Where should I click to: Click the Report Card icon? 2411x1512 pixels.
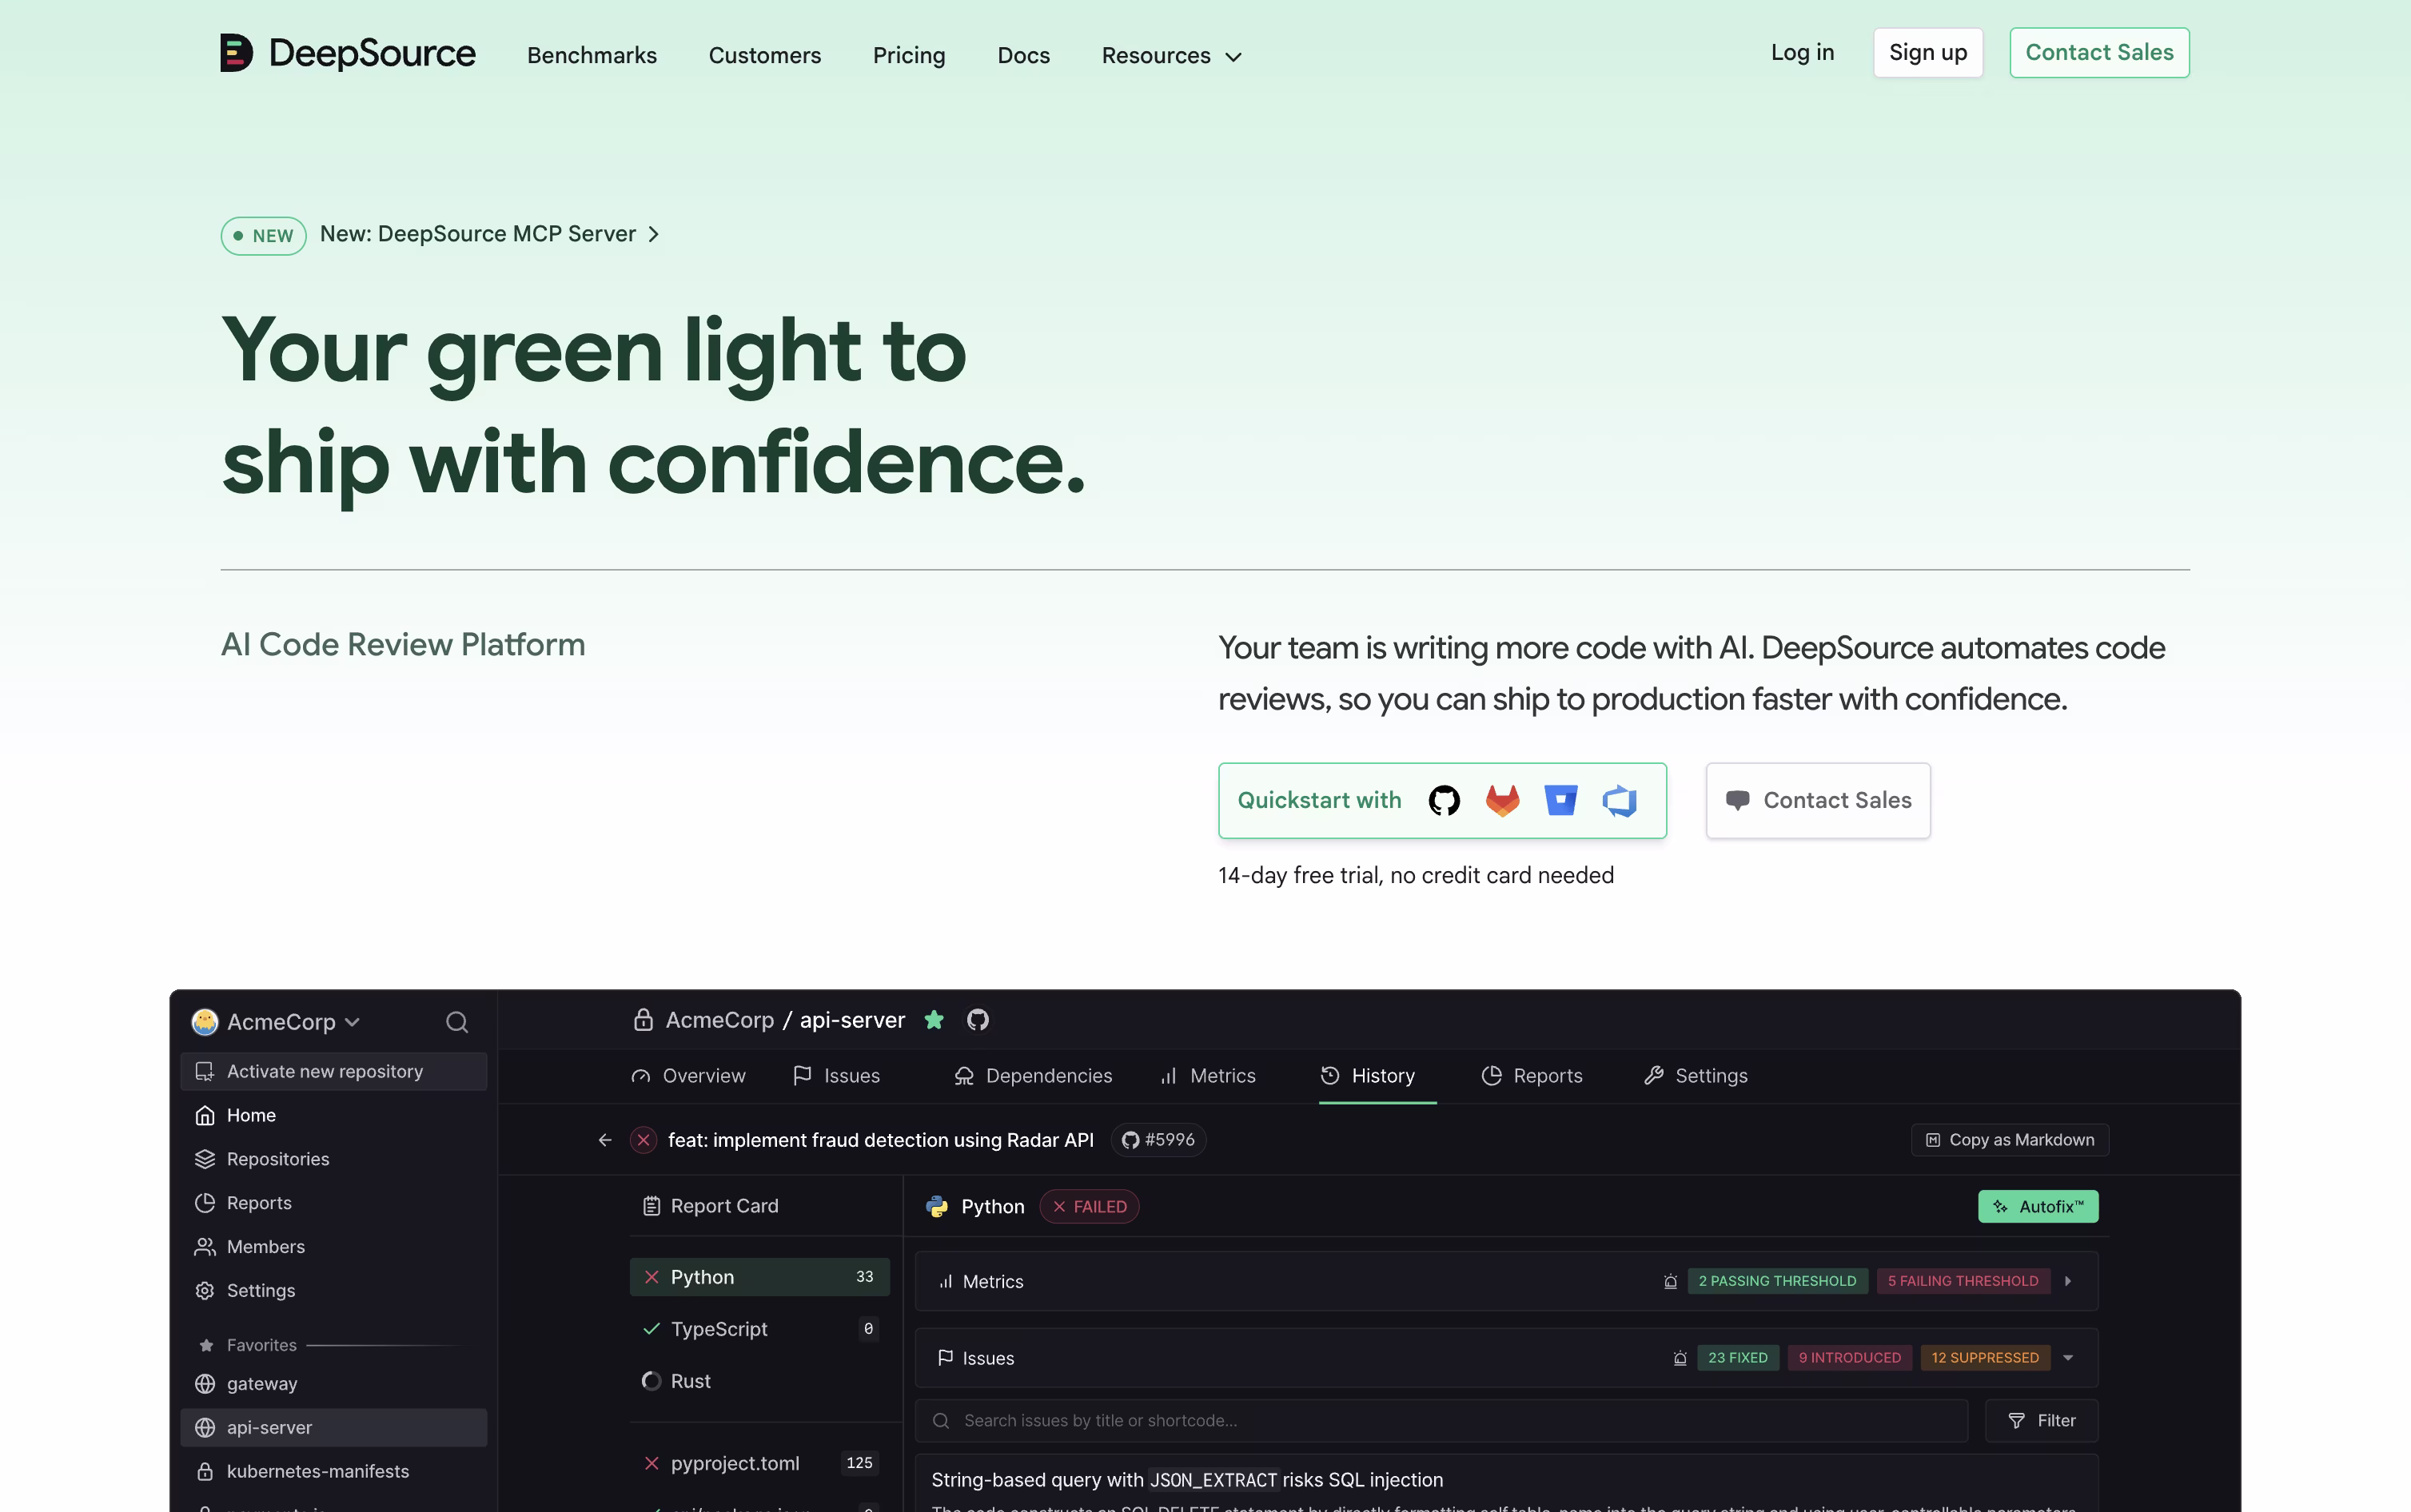(x=651, y=1206)
